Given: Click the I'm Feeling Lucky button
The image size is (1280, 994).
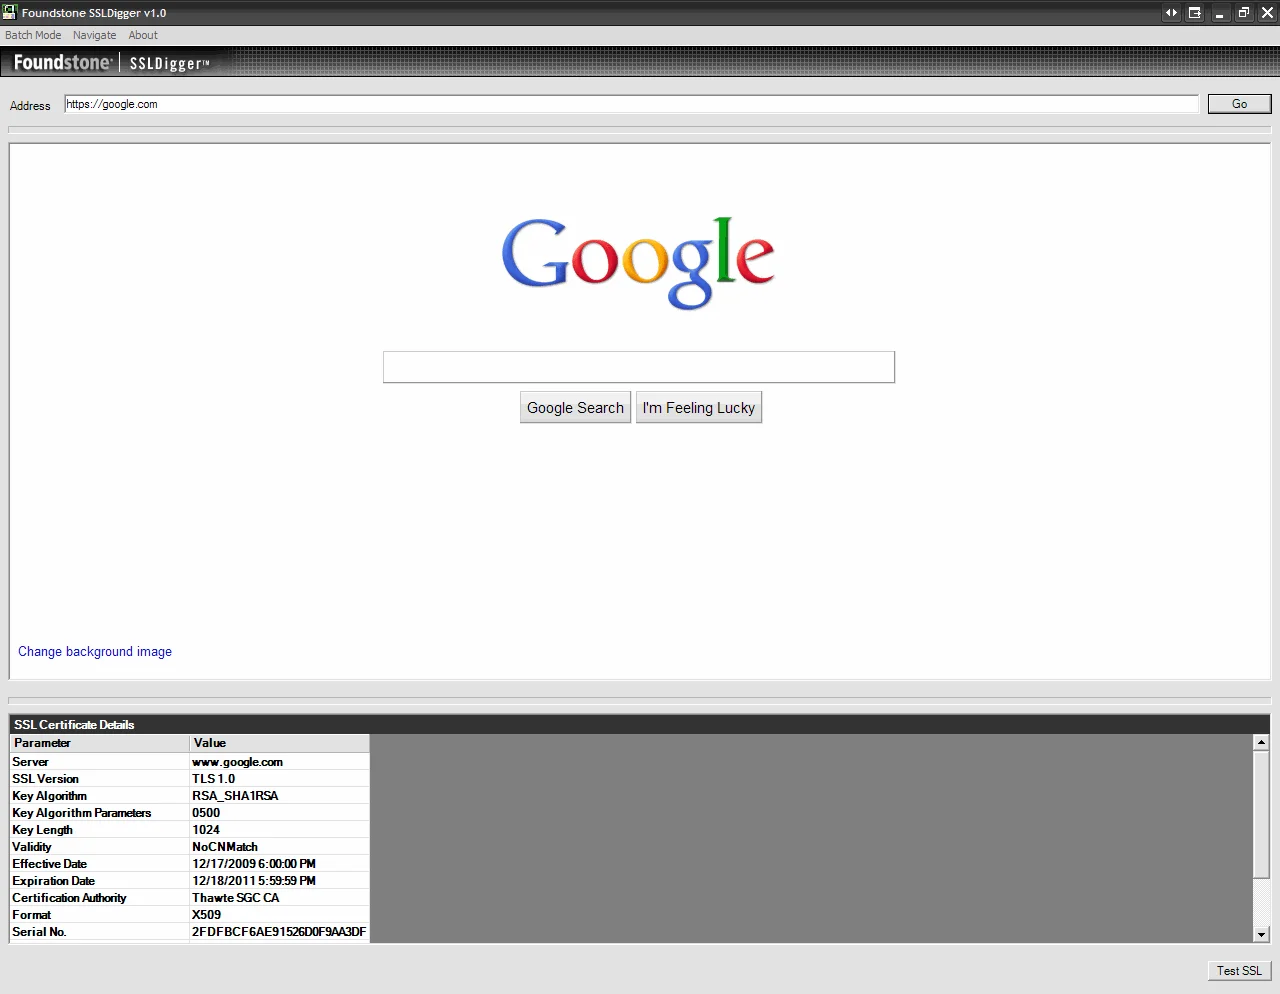Looking at the screenshot, I should (x=699, y=407).
